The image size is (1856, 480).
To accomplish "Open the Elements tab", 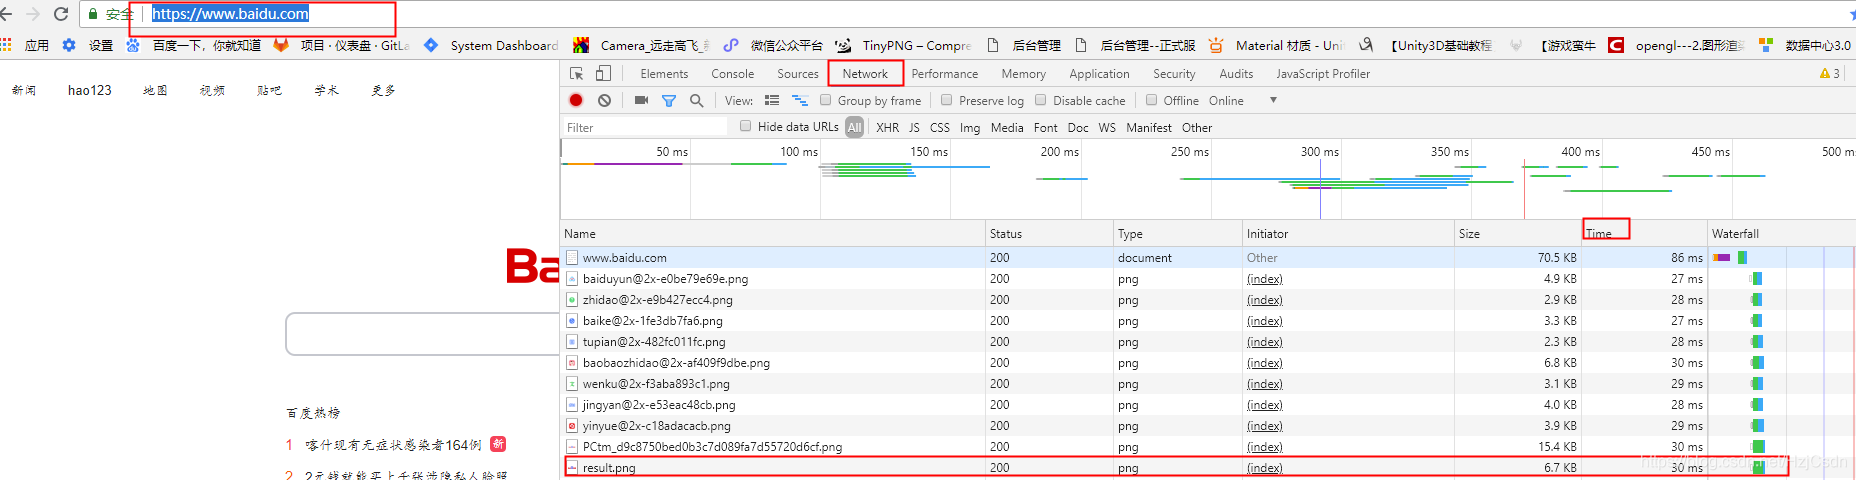I will (x=664, y=73).
